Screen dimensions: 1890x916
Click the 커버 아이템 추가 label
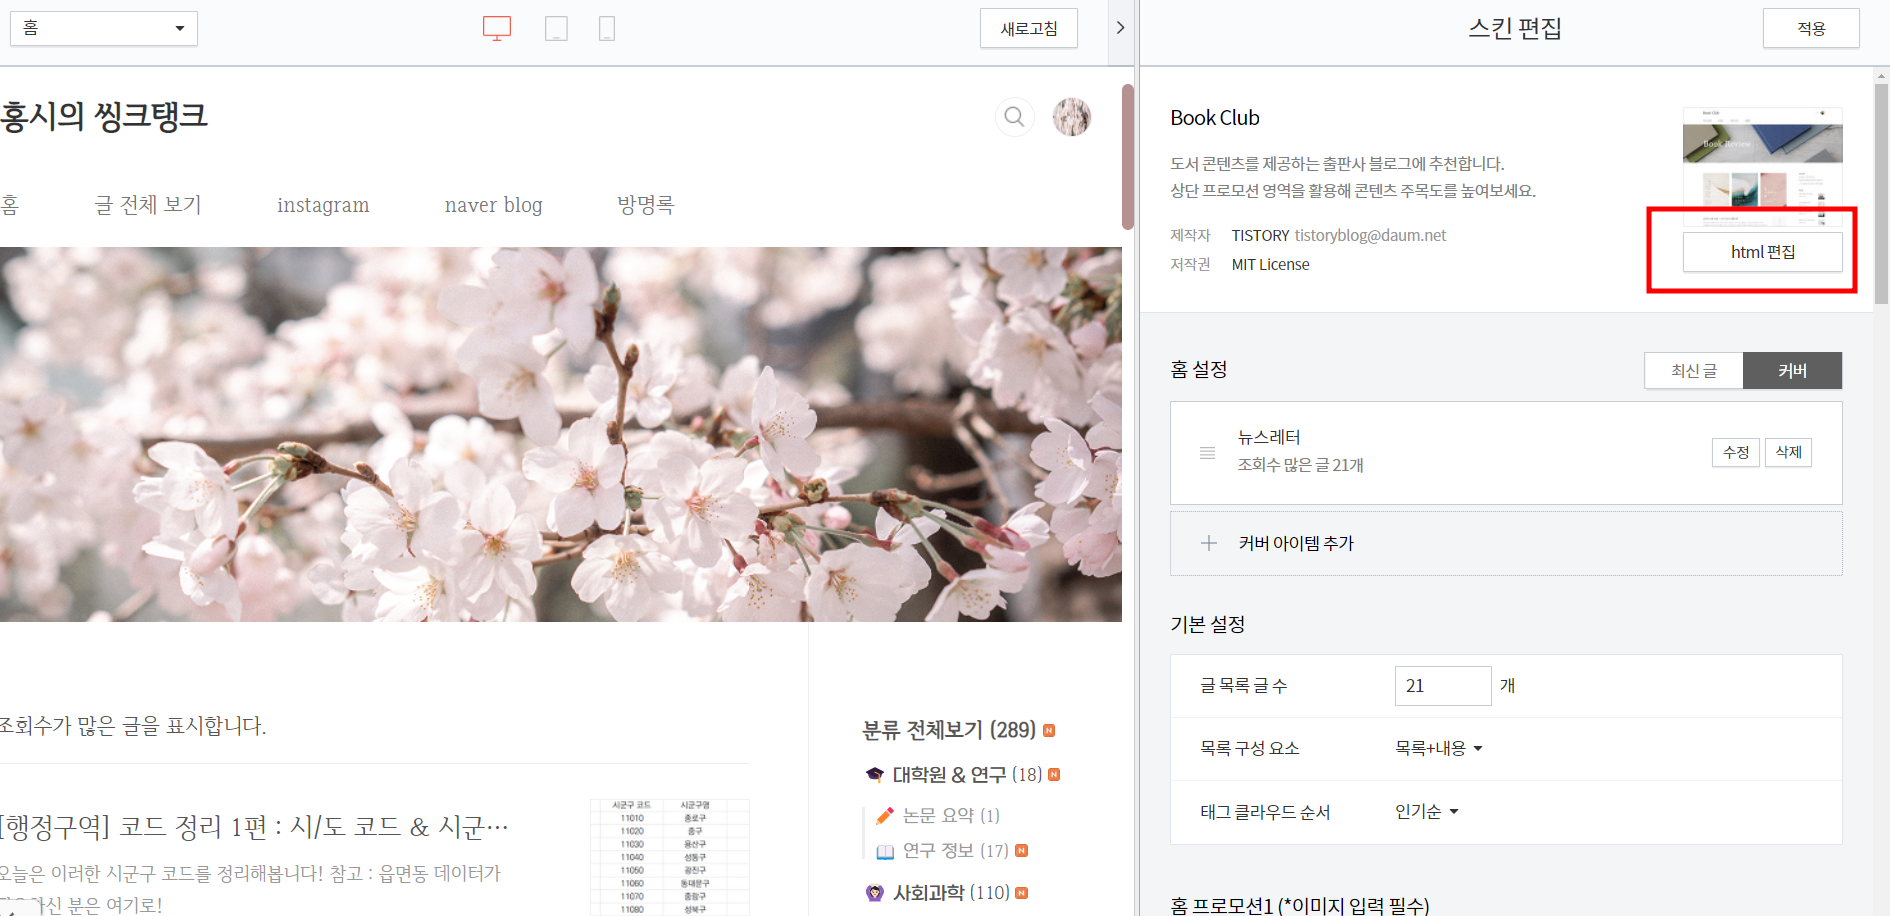tap(1296, 543)
